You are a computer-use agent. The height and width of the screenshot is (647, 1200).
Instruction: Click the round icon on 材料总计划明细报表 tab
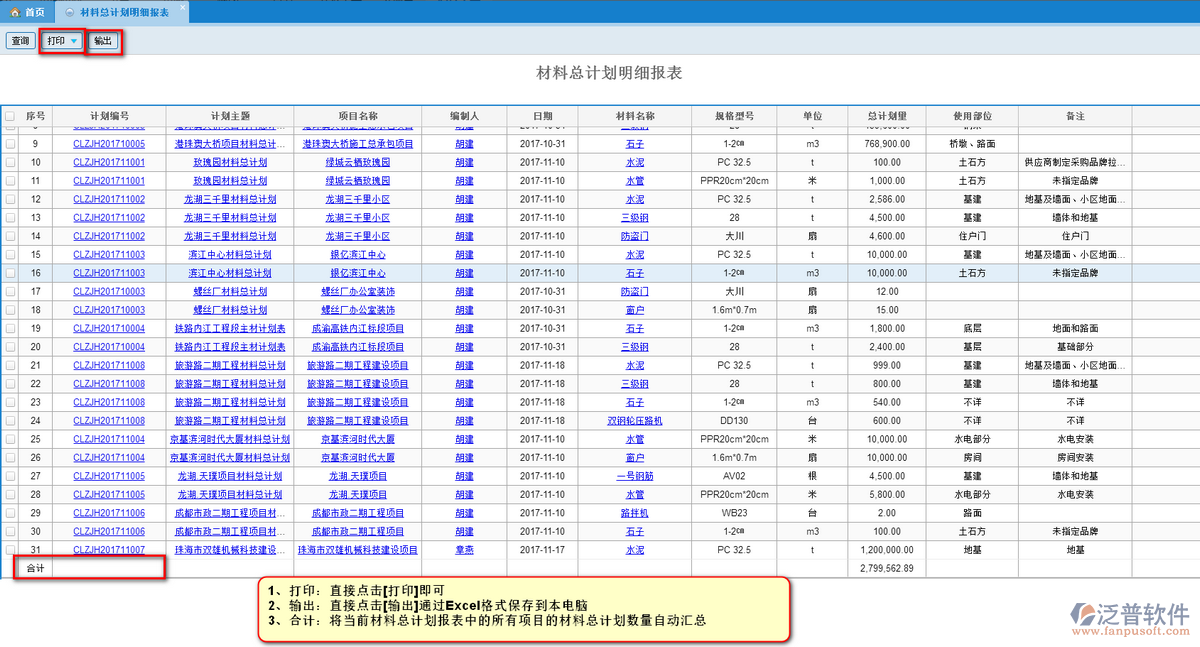[x=68, y=12]
